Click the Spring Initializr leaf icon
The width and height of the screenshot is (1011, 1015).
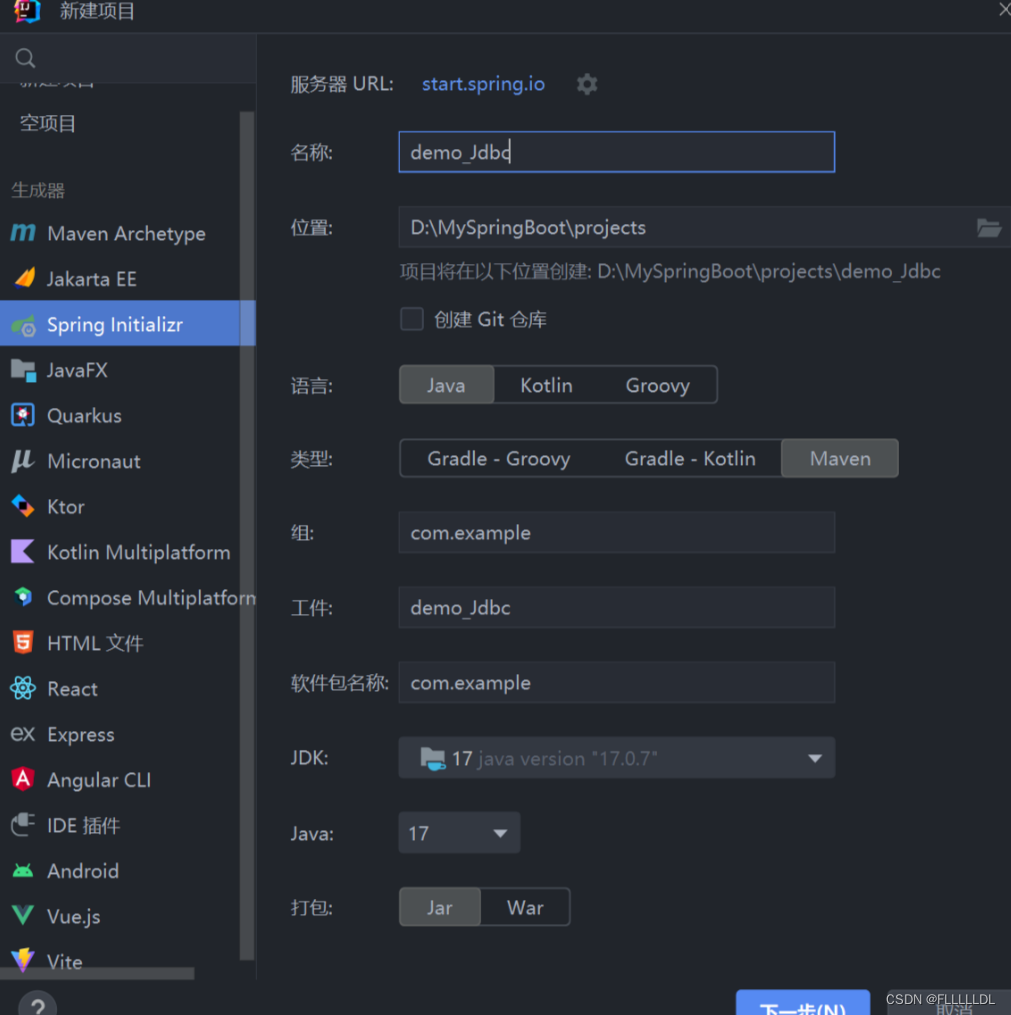[x=24, y=325]
